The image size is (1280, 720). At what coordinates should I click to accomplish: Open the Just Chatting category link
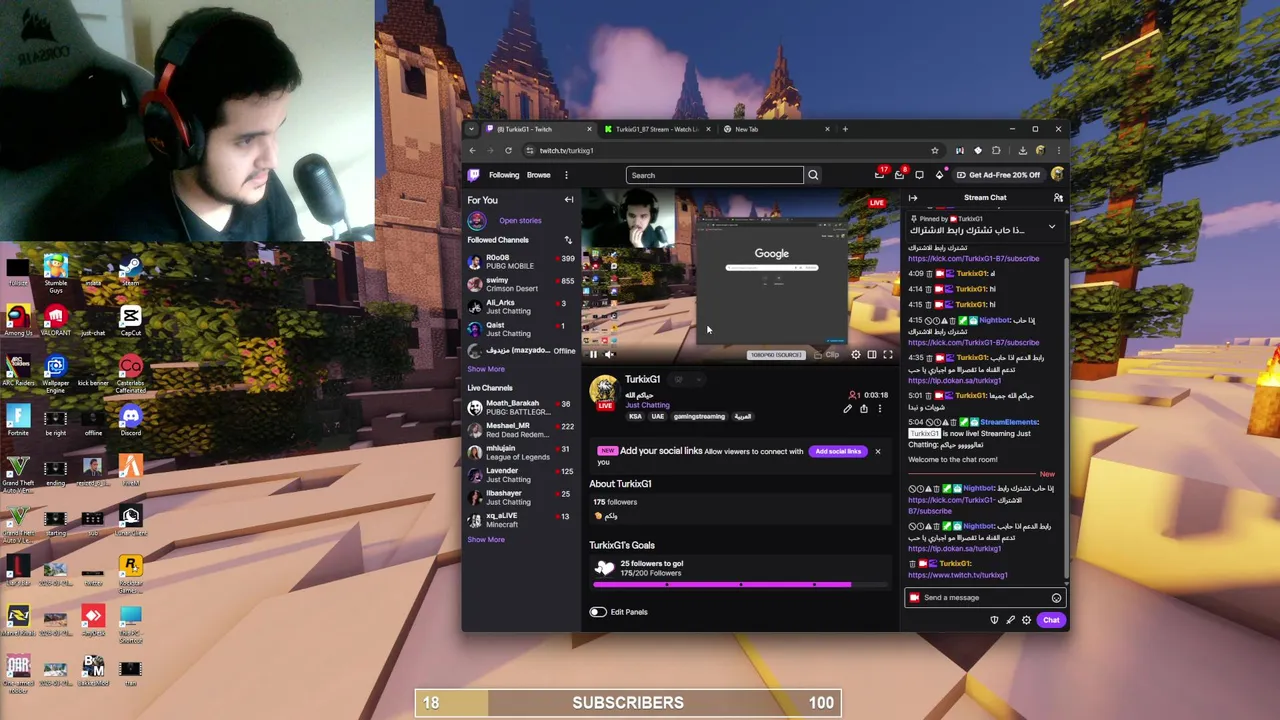[648, 405]
